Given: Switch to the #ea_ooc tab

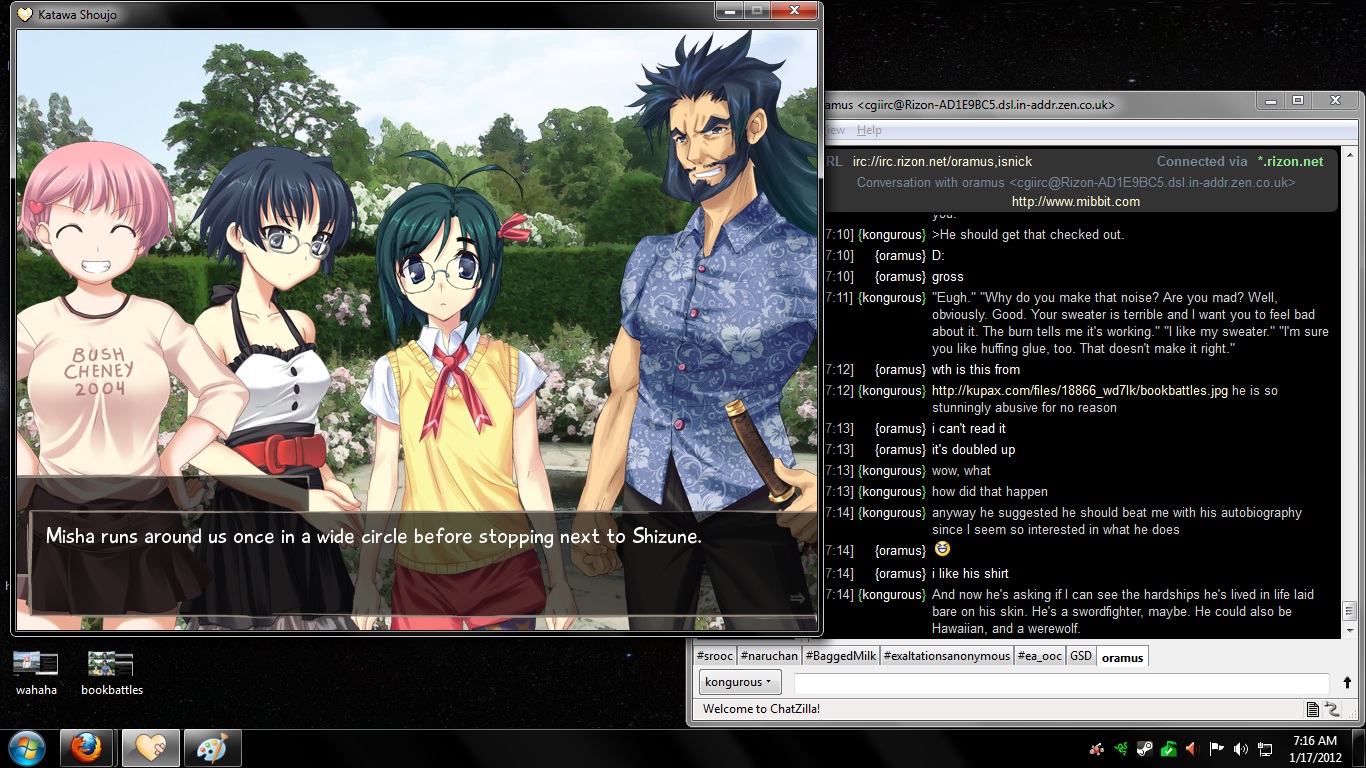Looking at the screenshot, I should click(1040, 656).
